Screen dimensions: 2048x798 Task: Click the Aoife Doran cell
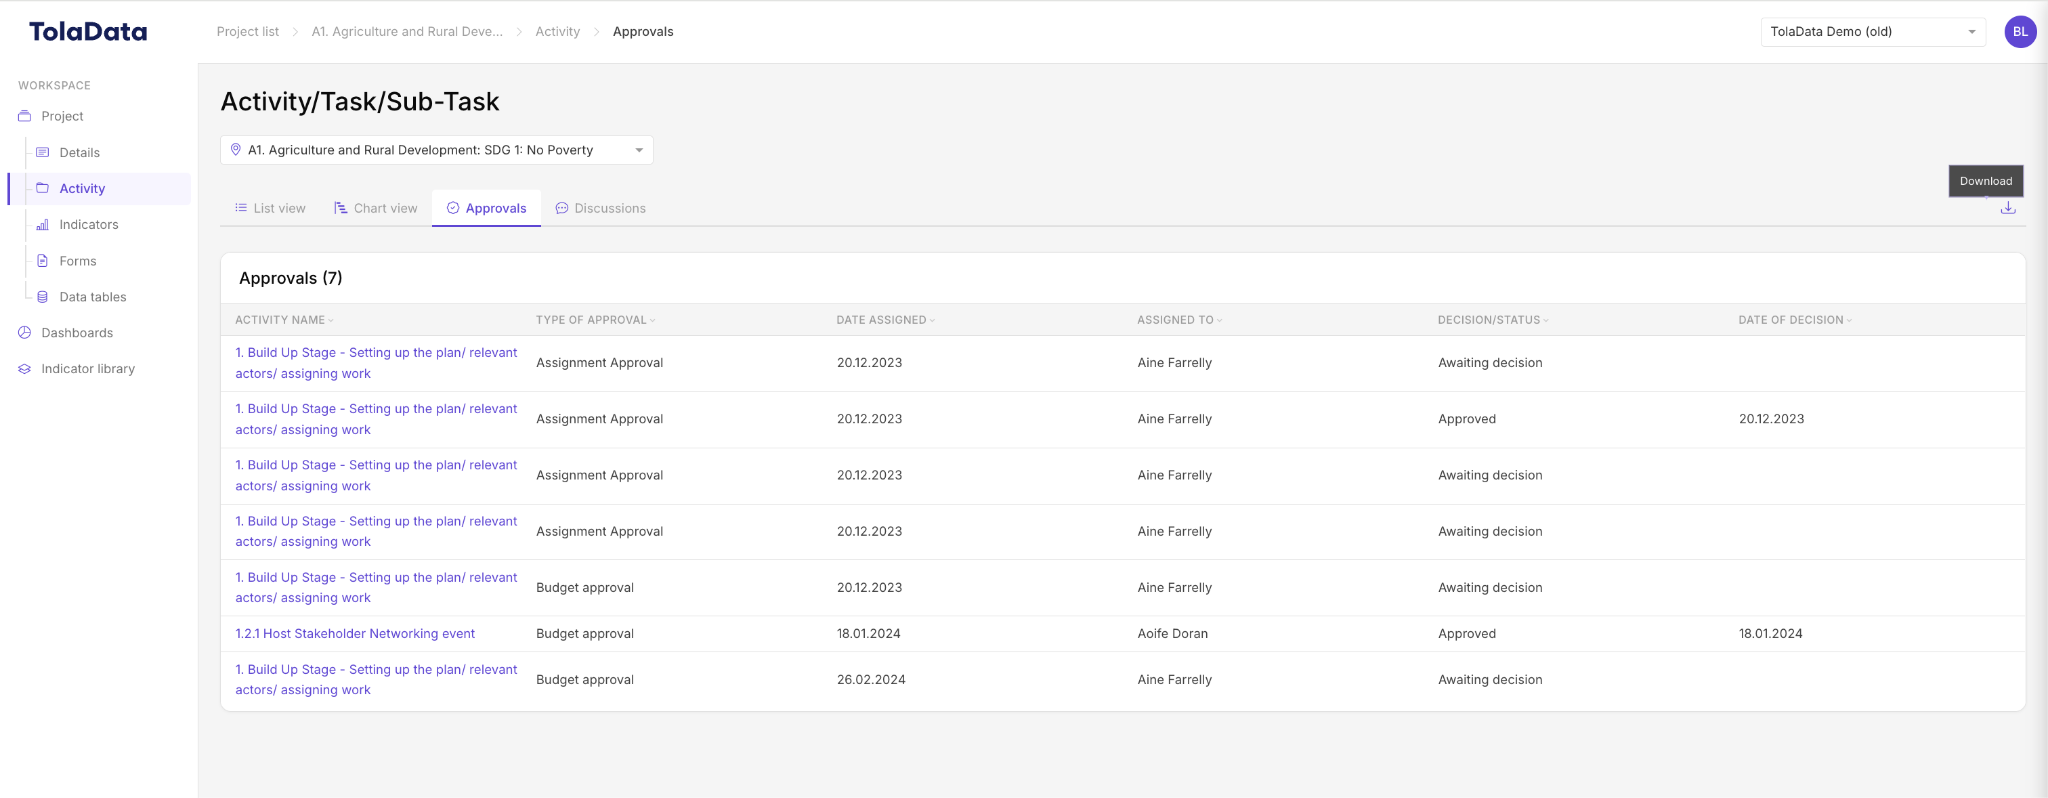point(1173,634)
